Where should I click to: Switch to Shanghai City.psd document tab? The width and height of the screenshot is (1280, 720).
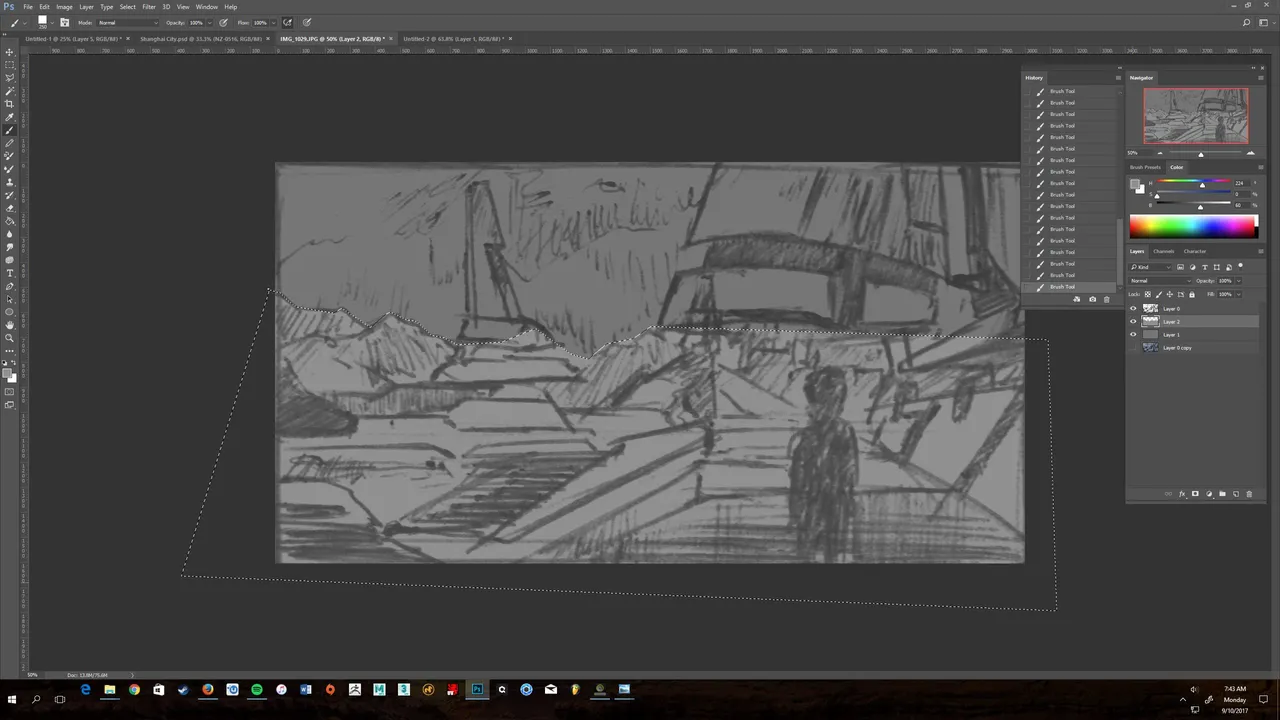pyautogui.click(x=200, y=39)
